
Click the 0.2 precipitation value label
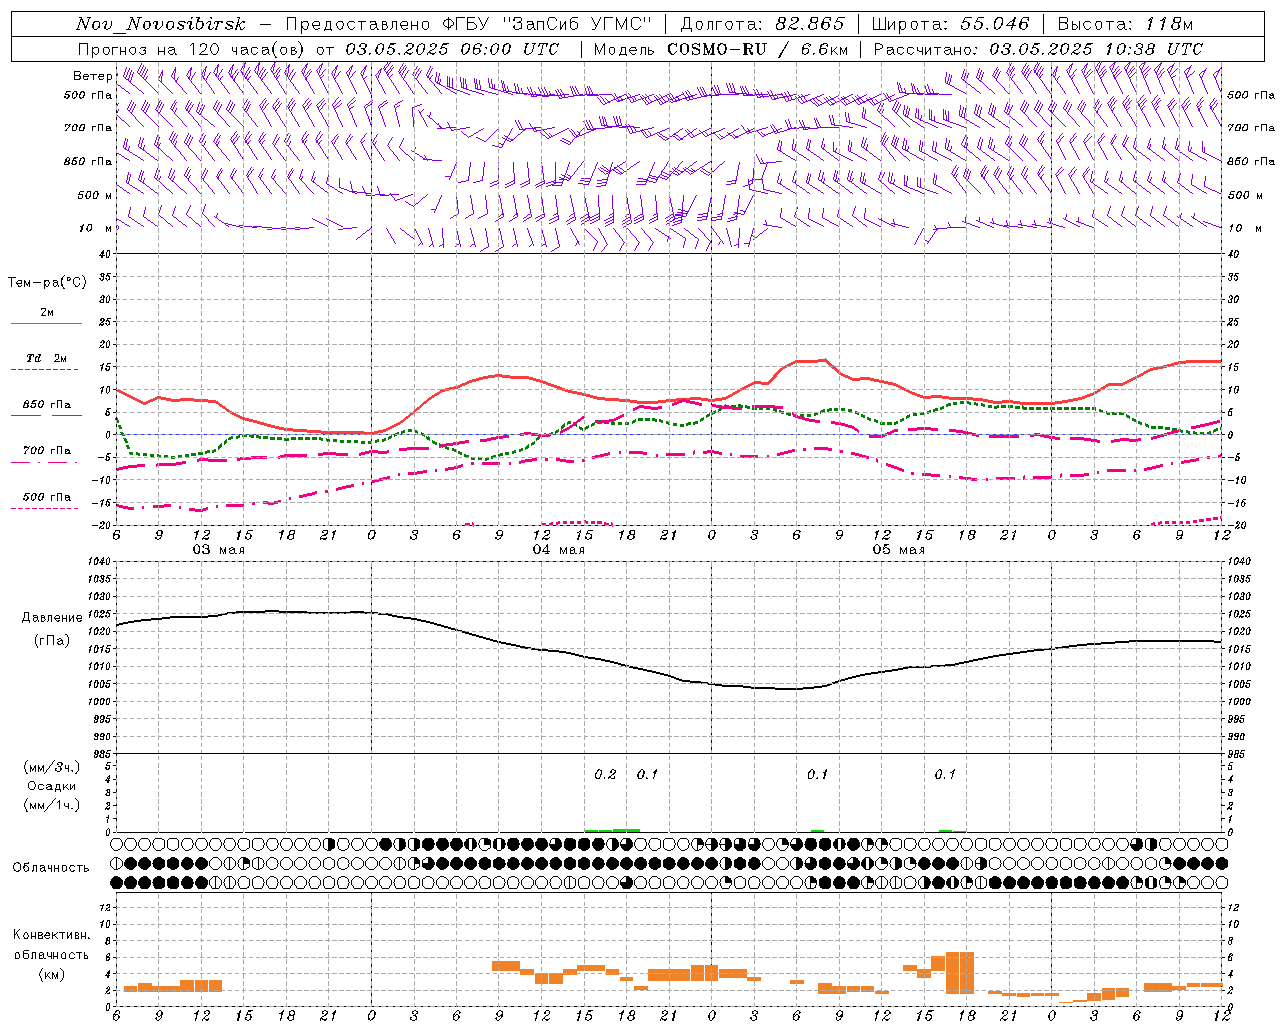click(x=606, y=774)
